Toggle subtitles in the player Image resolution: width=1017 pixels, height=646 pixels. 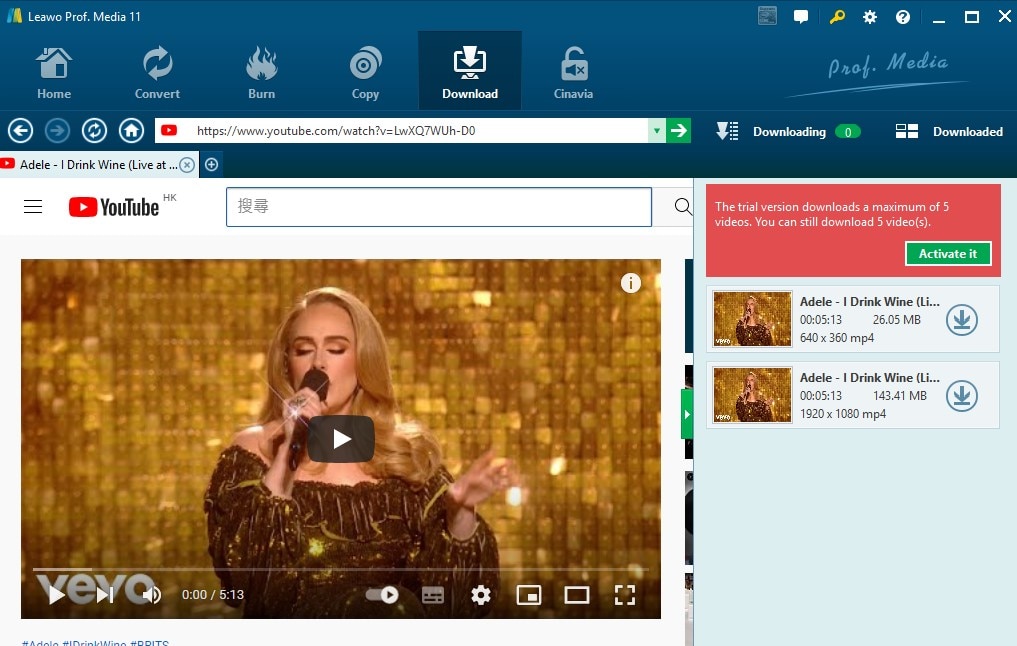[433, 595]
